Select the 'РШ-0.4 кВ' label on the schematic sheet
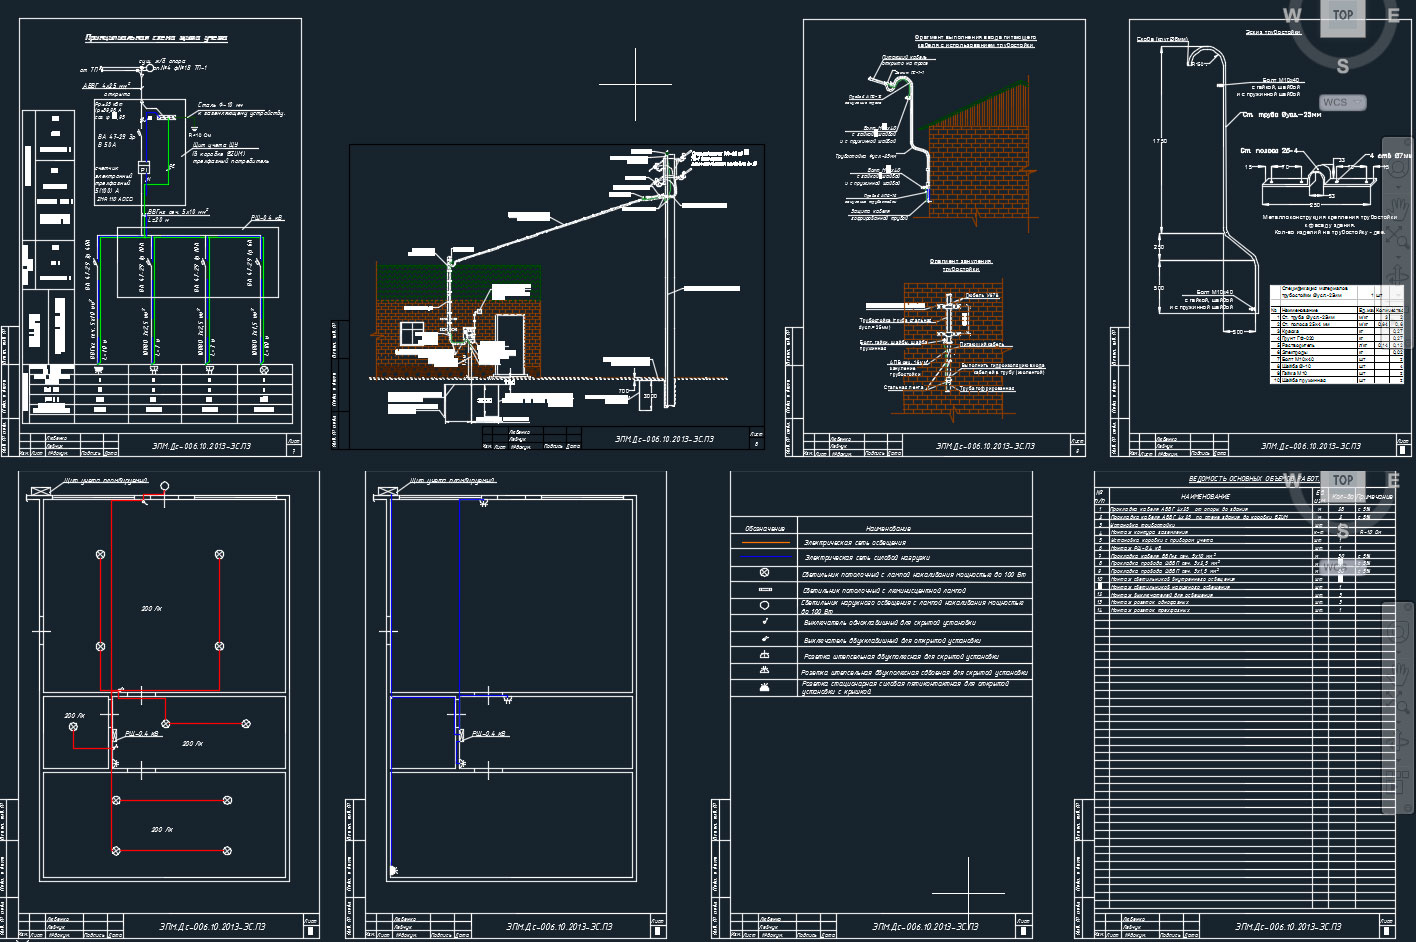The width and height of the screenshot is (1416, 942). pyautogui.click(x=267, y=217)
